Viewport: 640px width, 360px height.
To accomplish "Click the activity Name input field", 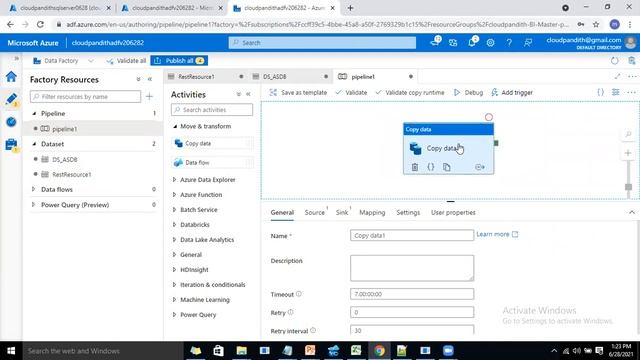I will tap(412, 236).
